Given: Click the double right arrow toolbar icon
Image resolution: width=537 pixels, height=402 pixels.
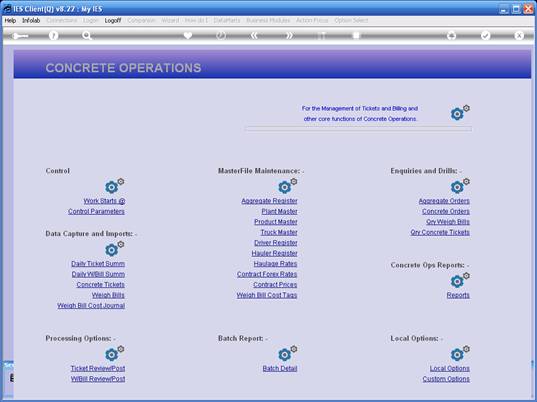Looking at the screenshot, I should (290, 35).
